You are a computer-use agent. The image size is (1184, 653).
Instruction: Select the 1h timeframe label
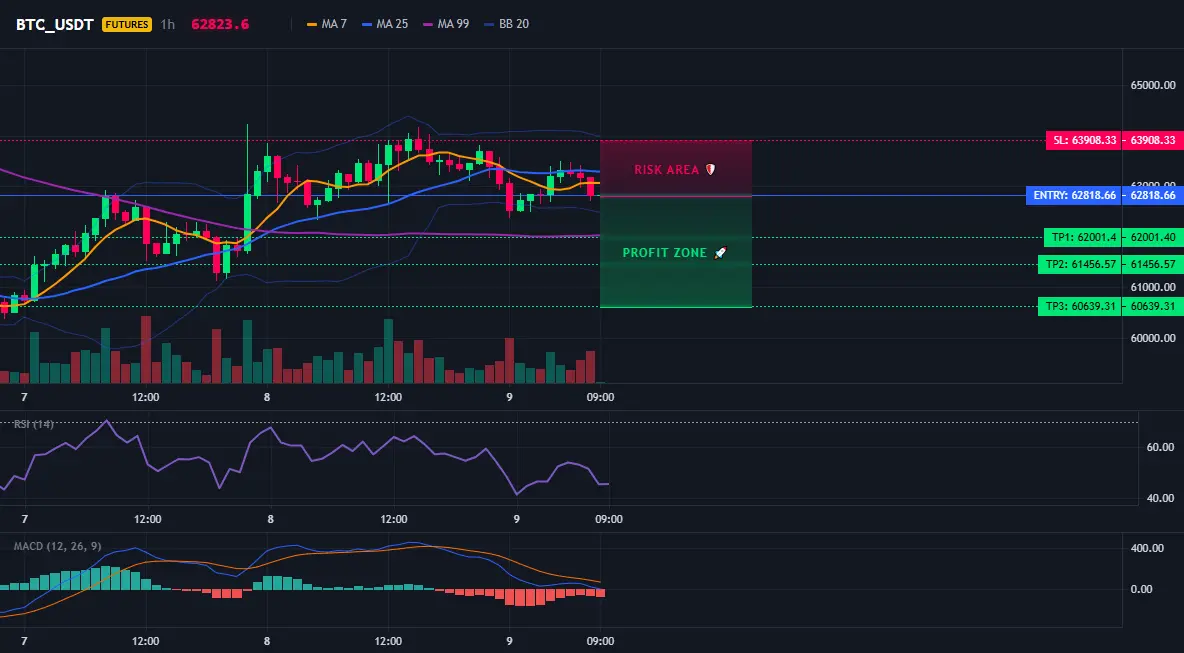168,24
